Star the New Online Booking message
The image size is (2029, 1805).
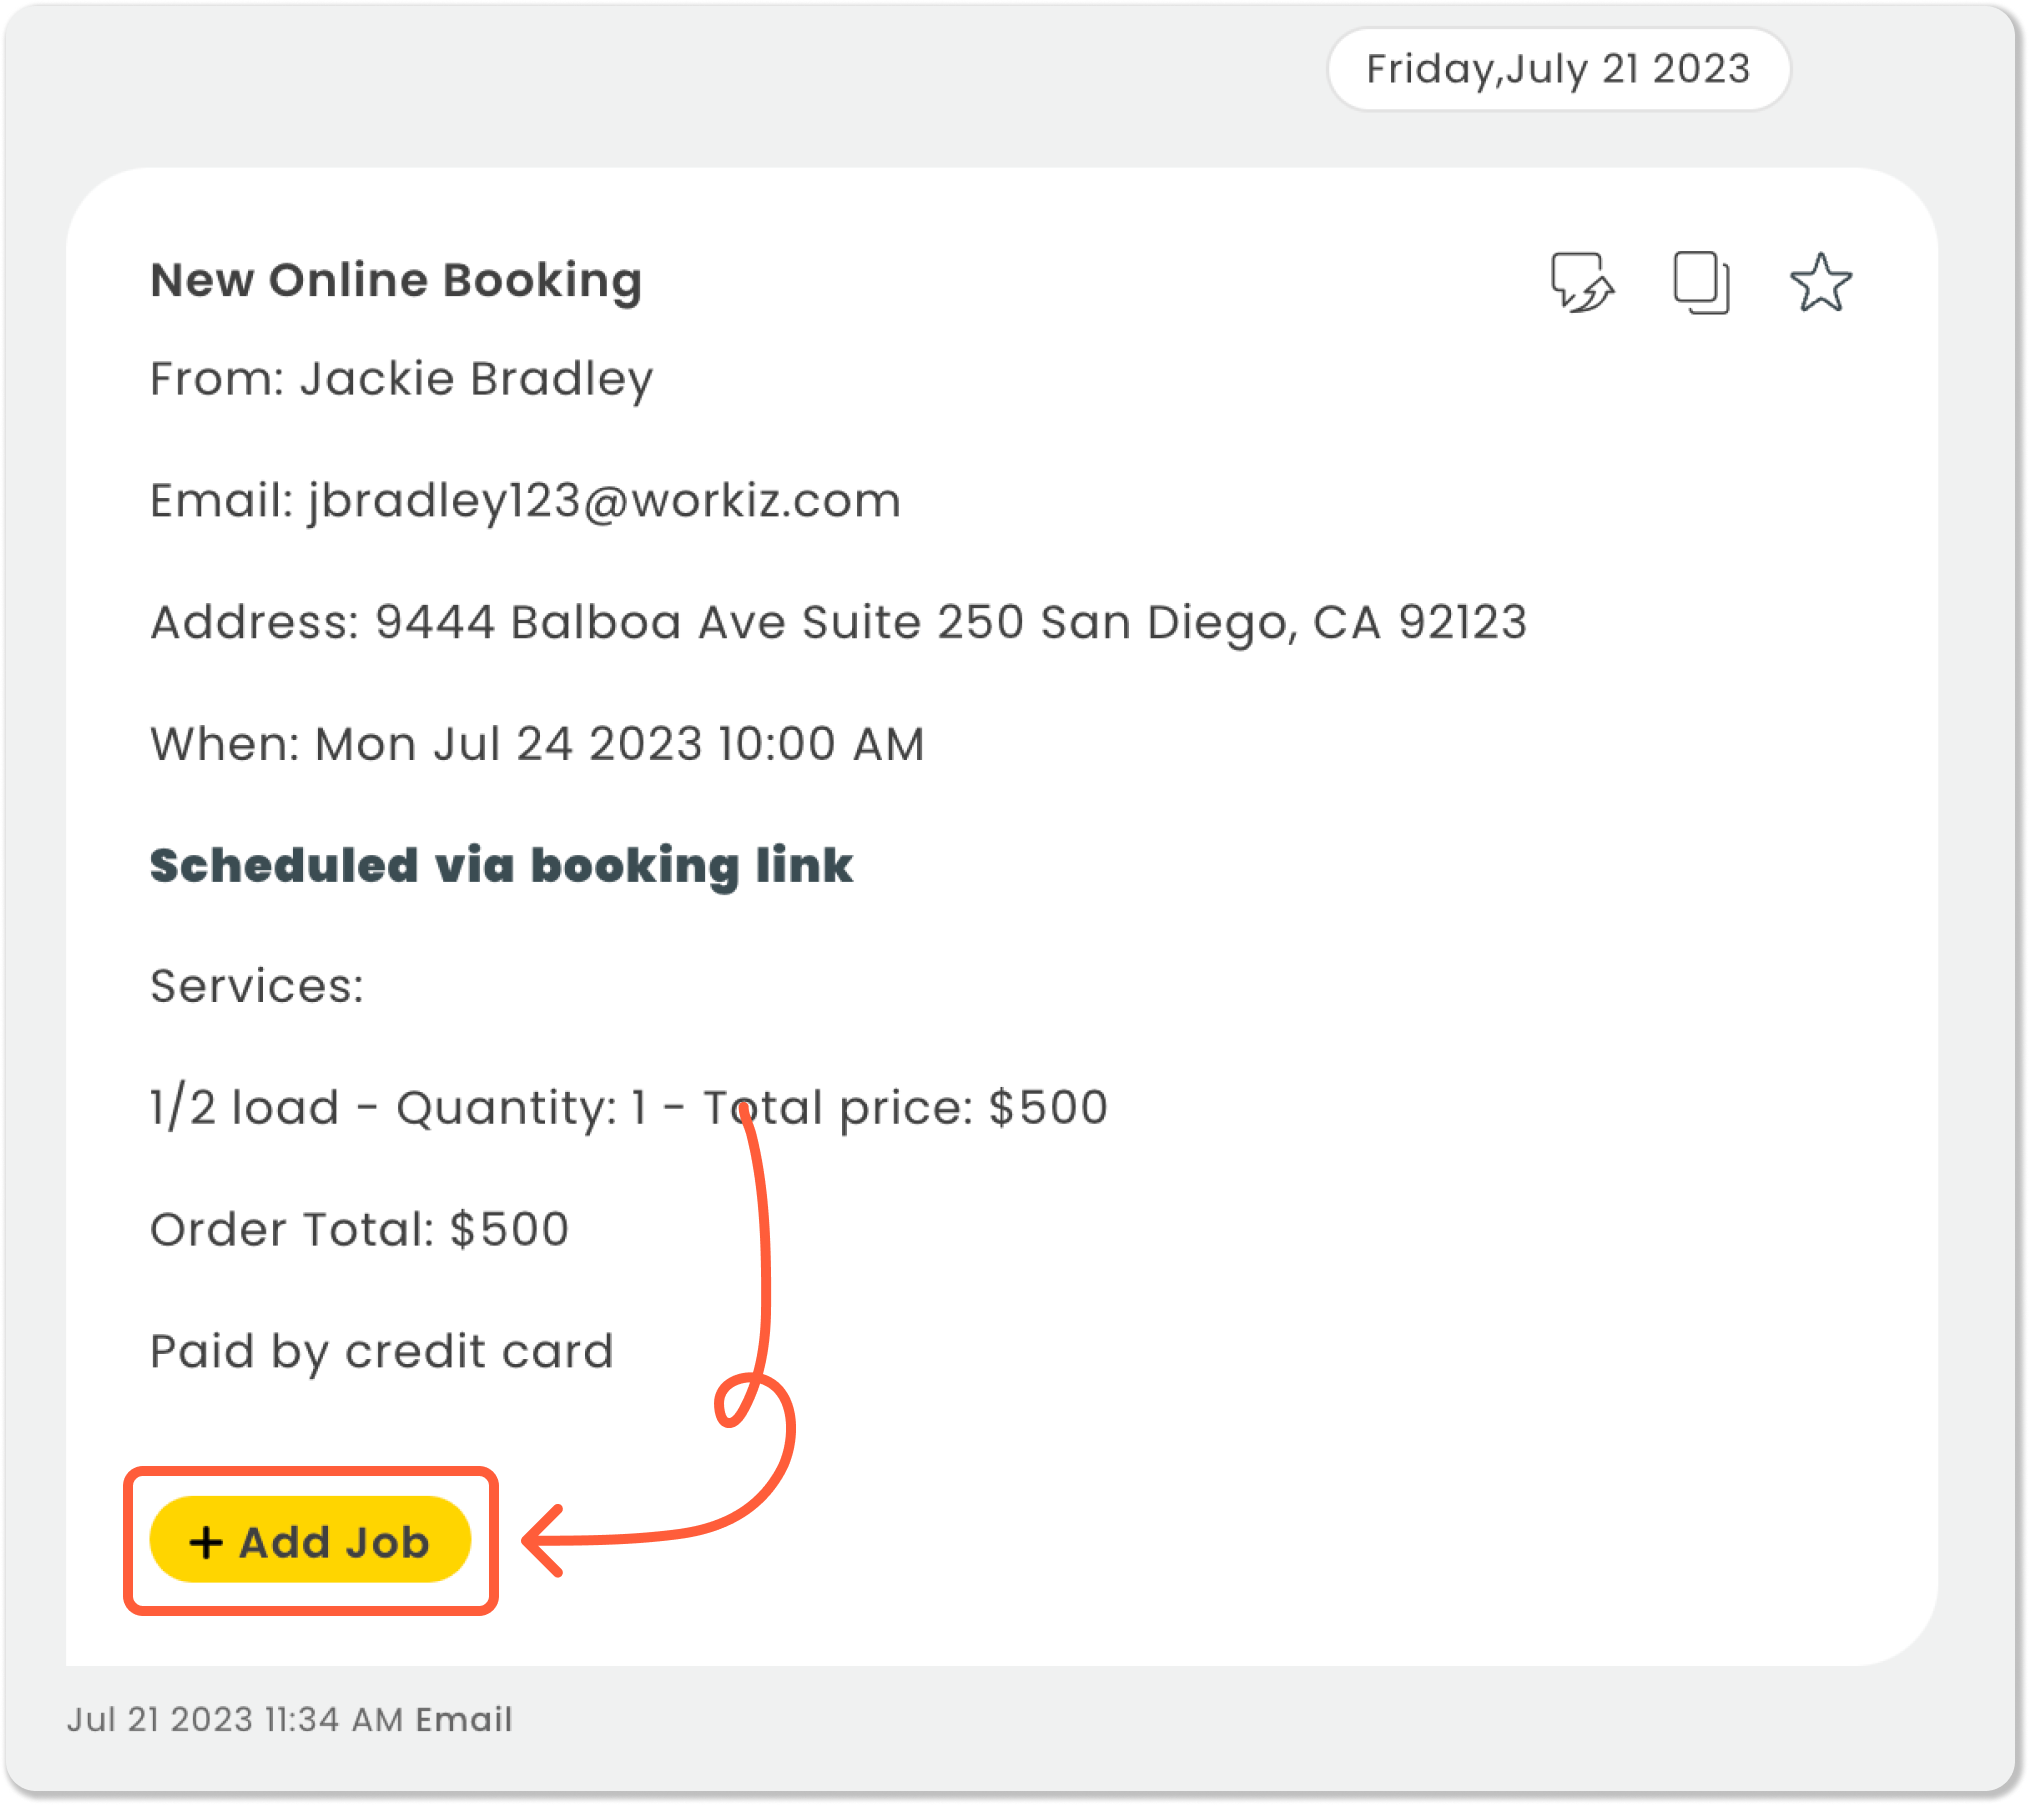click(x=1820, y=282)
